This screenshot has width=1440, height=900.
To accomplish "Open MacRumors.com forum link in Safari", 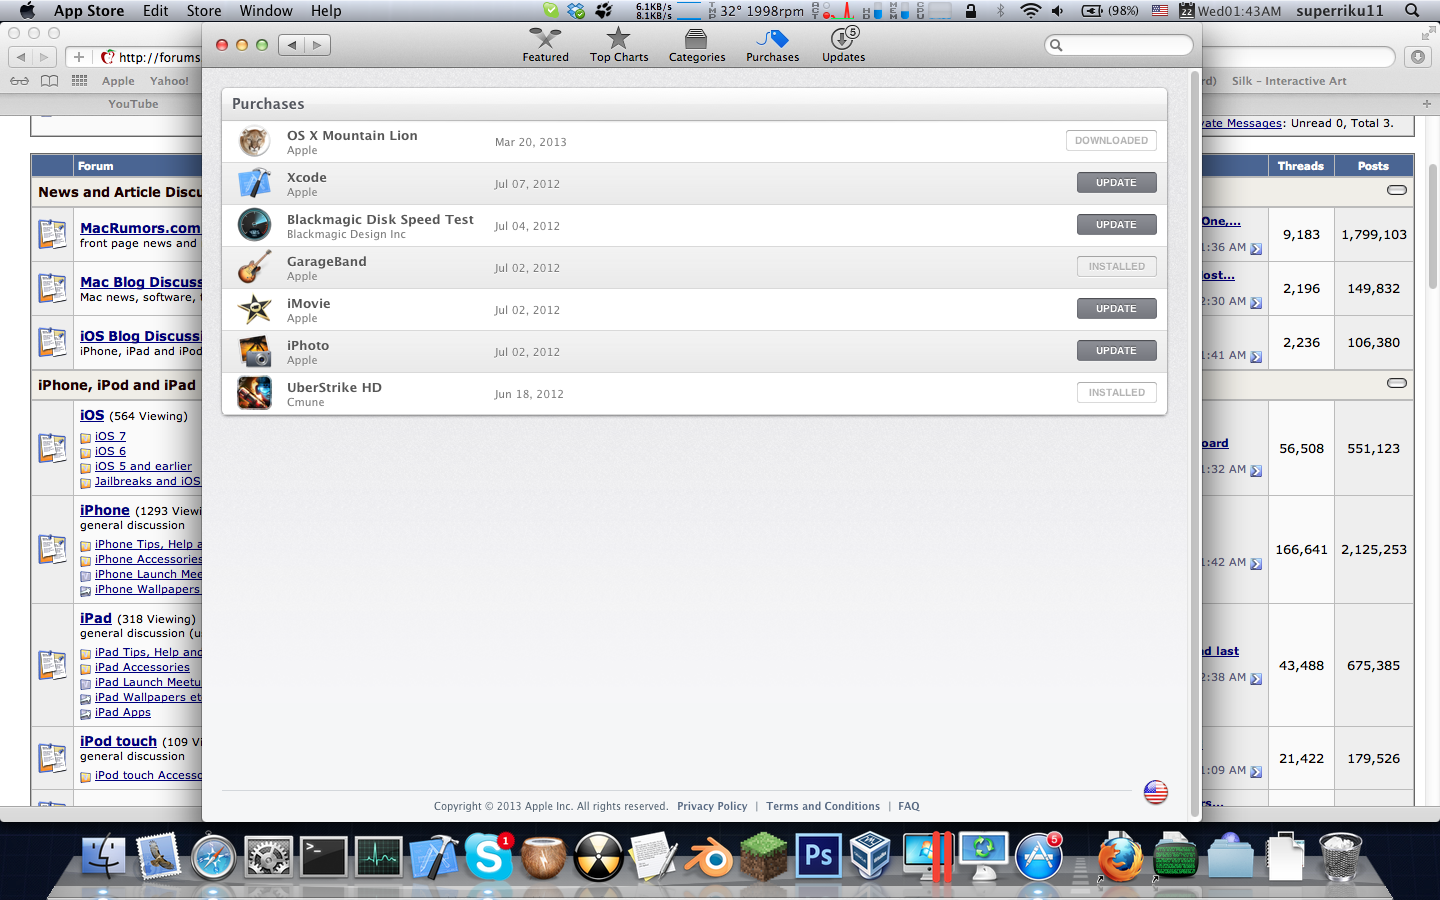I will [140, 228].
